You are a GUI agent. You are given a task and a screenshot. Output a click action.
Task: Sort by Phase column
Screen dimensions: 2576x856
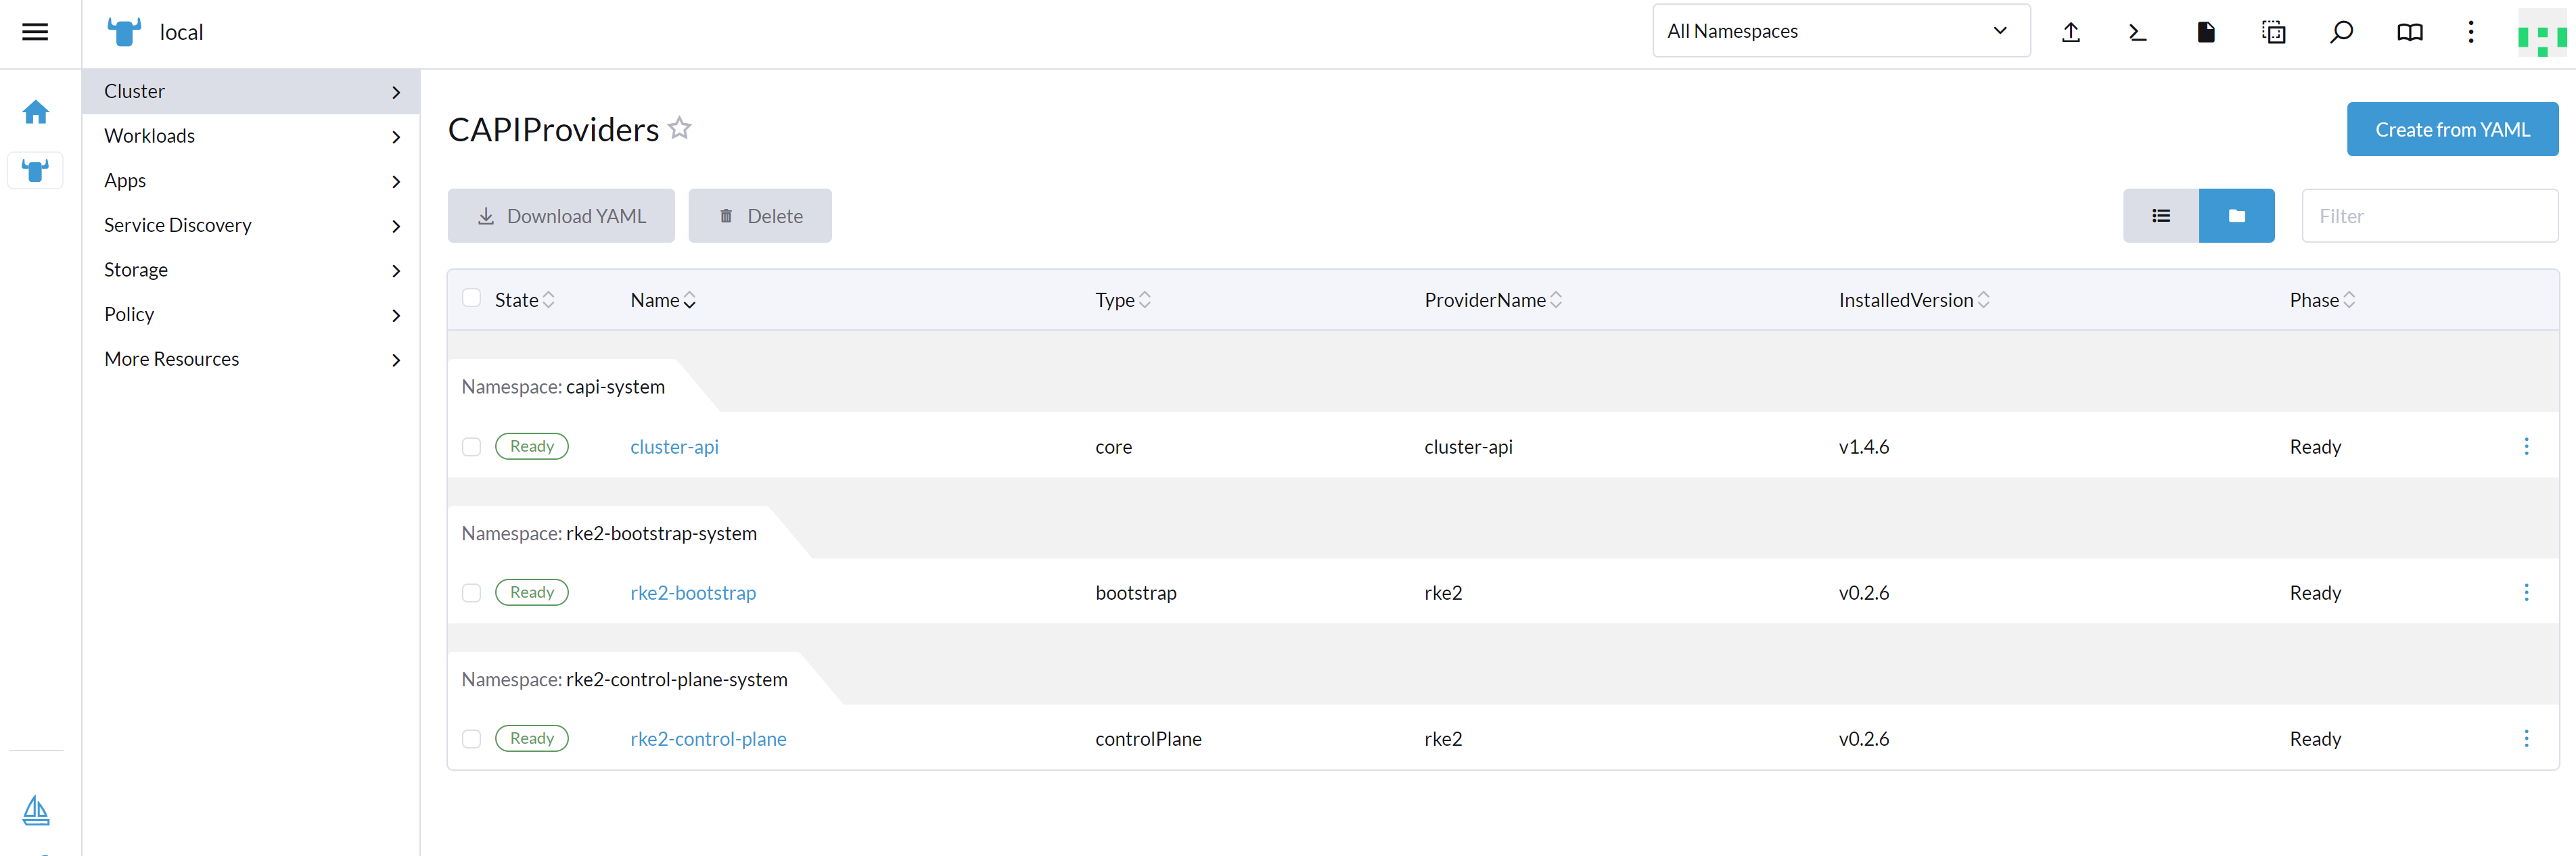pos(2322,300)
